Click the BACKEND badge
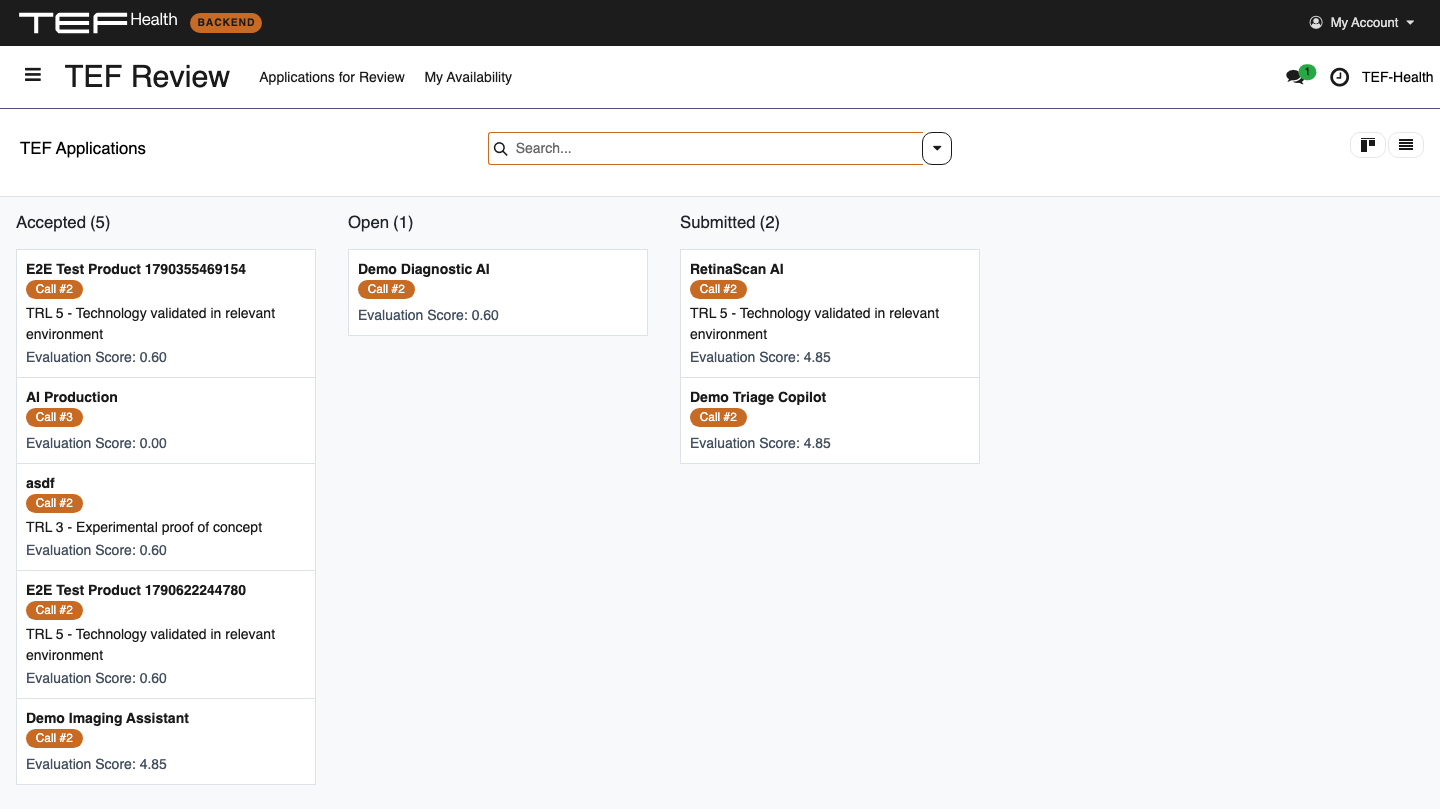The image size is (1440, 809). point(226,22)
